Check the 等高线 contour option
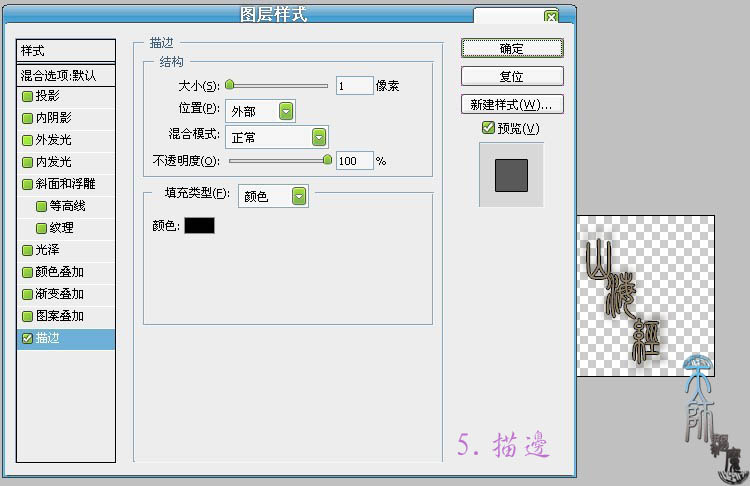 point(42,206)
